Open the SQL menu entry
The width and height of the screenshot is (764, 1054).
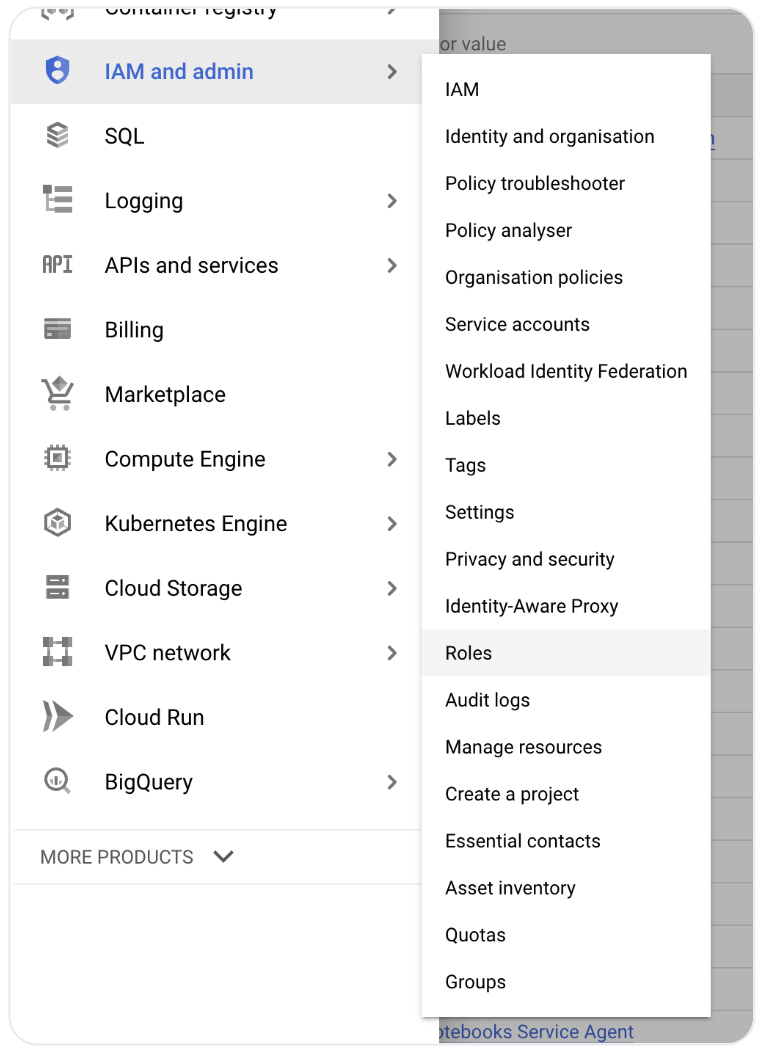coord(216,136)
